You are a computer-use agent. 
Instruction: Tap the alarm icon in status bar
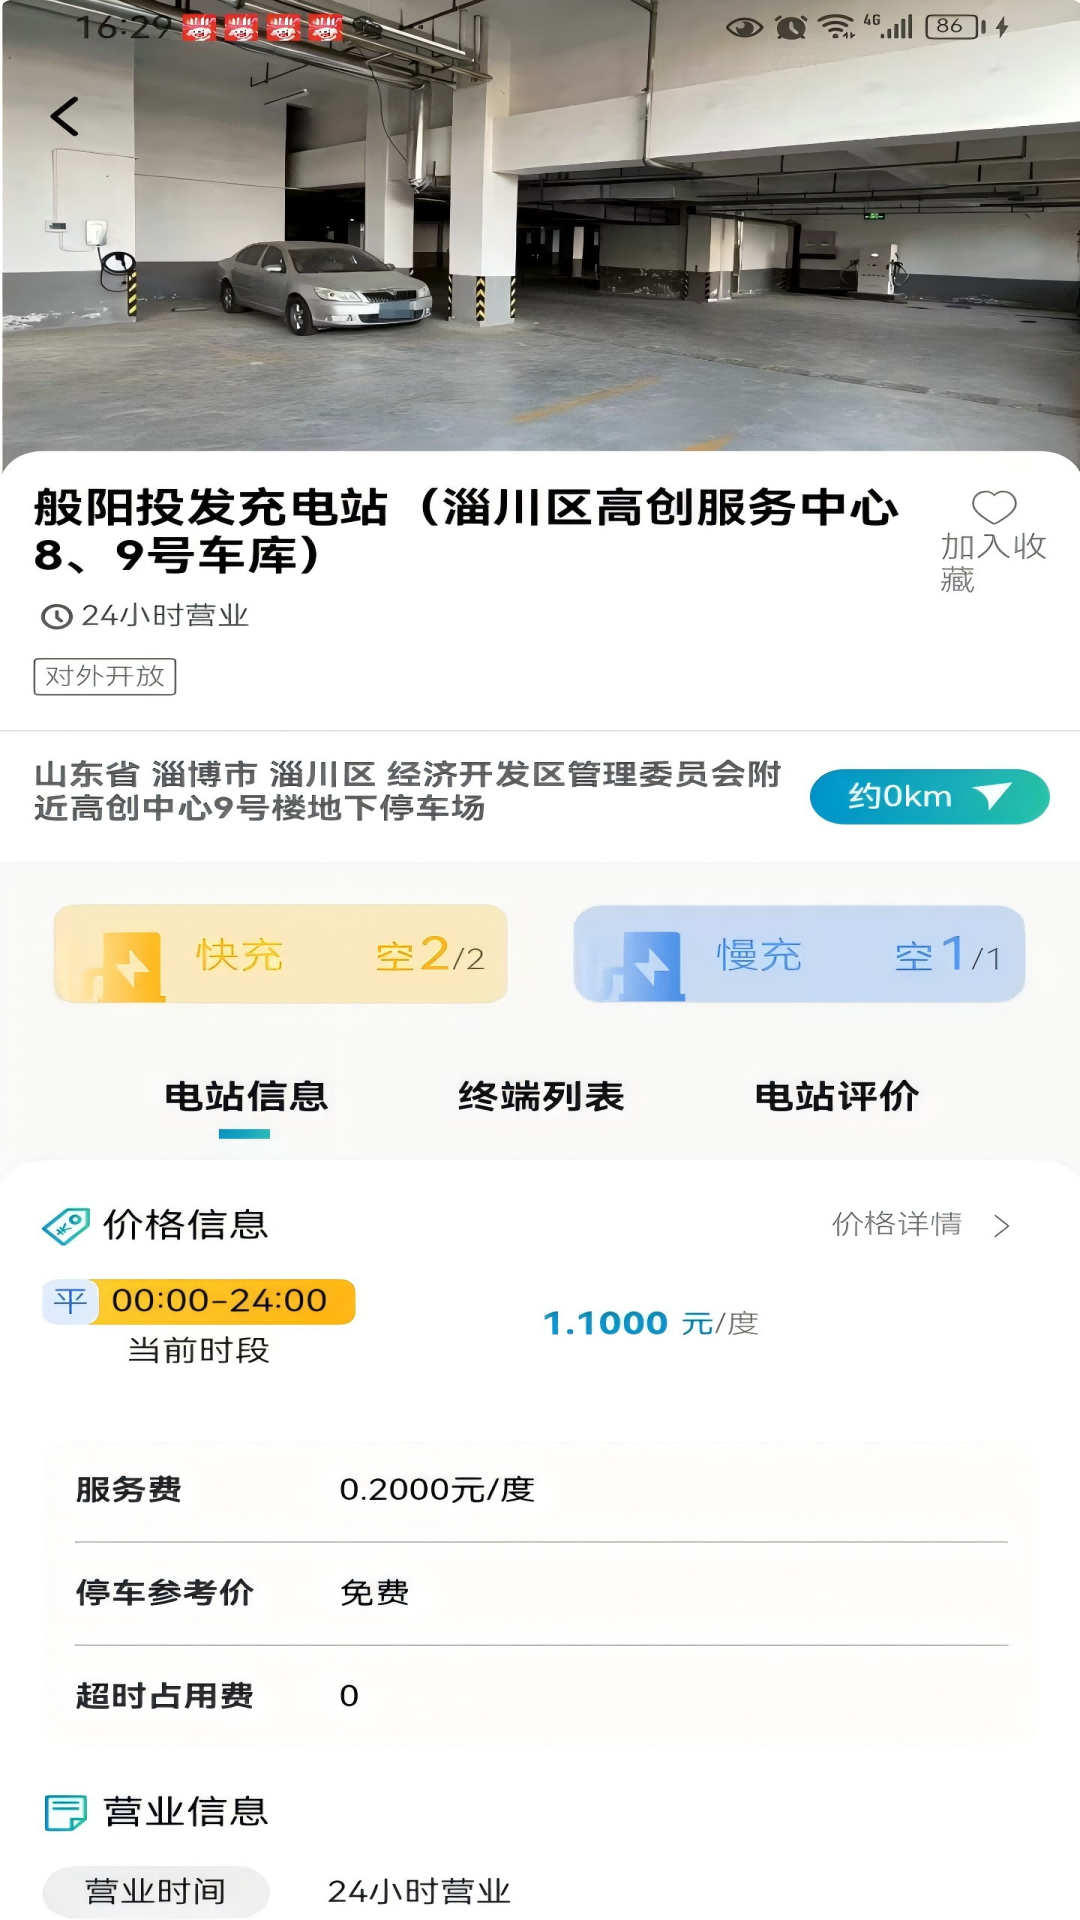click(791, 27)
